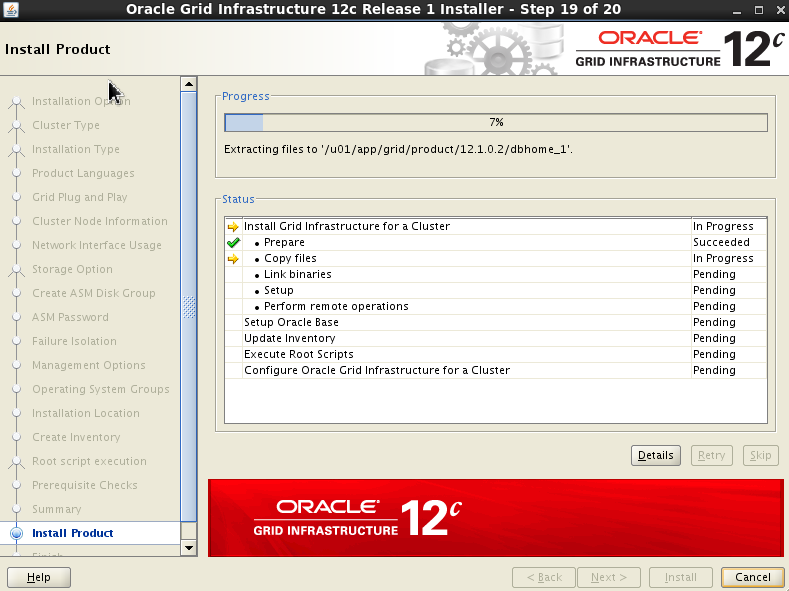Click the Back button
This screenshot has height=591, width=789.
pyautogui.click(x=544, y=577)
